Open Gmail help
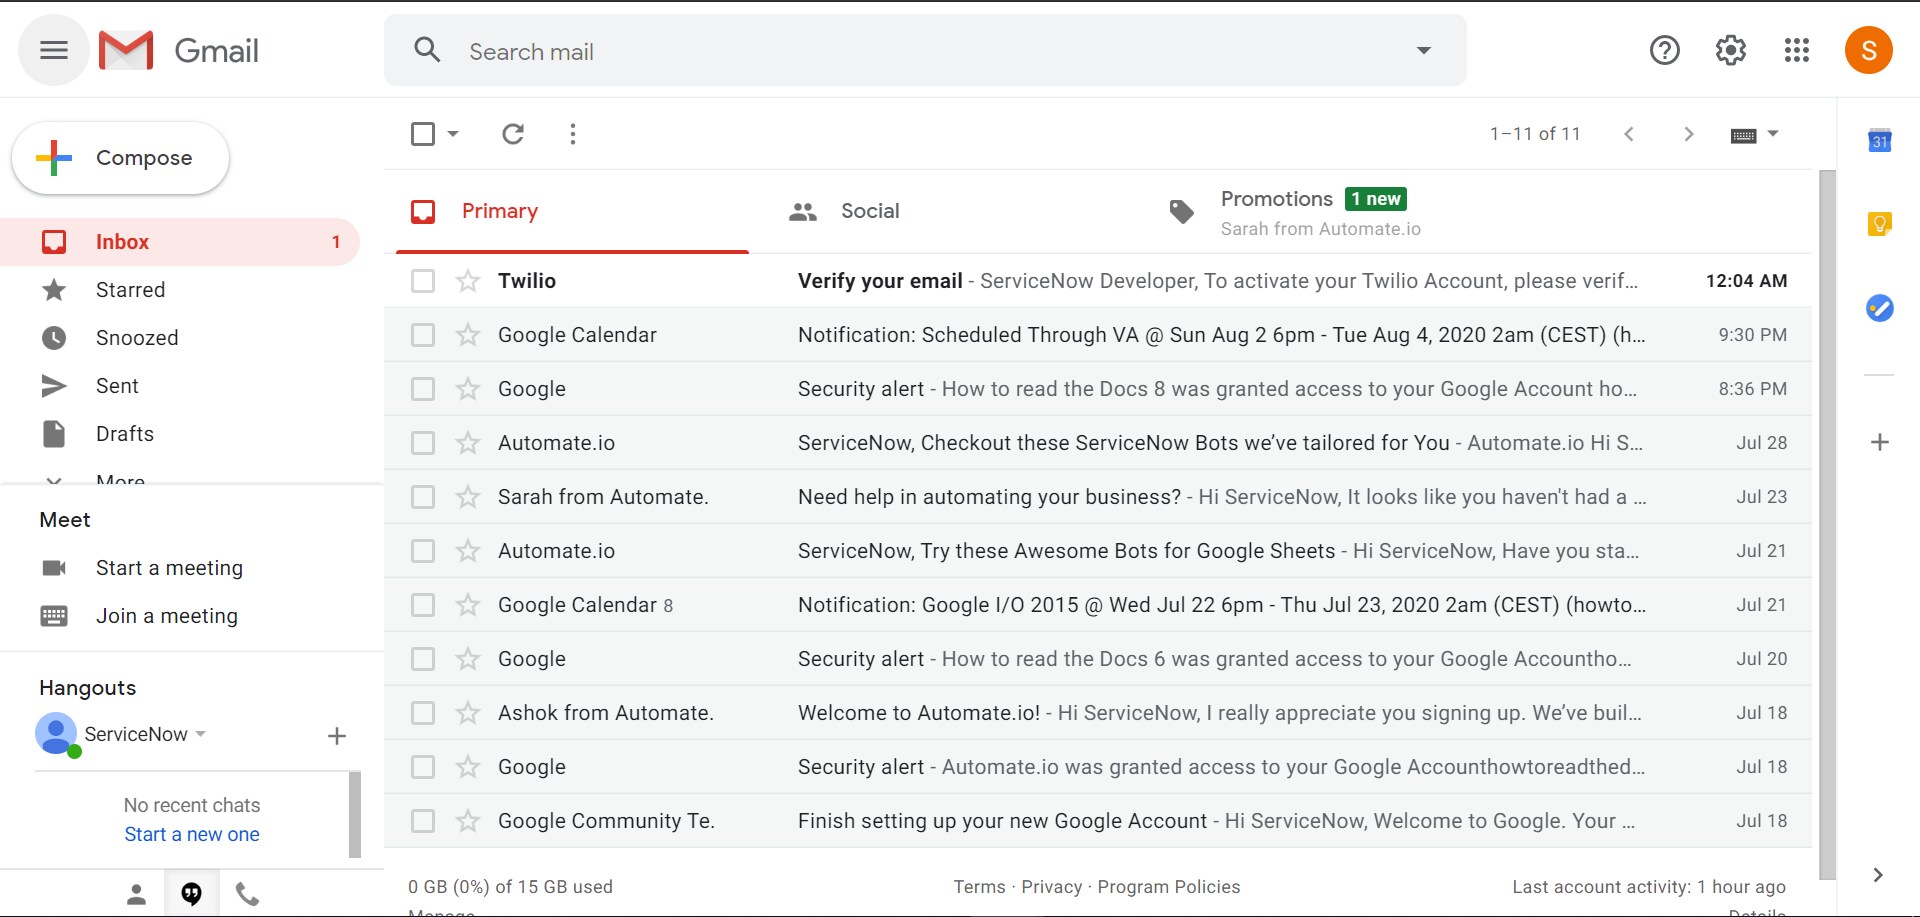Image resolution: width=1920 pixels, height=917 pixels. pyautogui.click(x=1664, y=50)
